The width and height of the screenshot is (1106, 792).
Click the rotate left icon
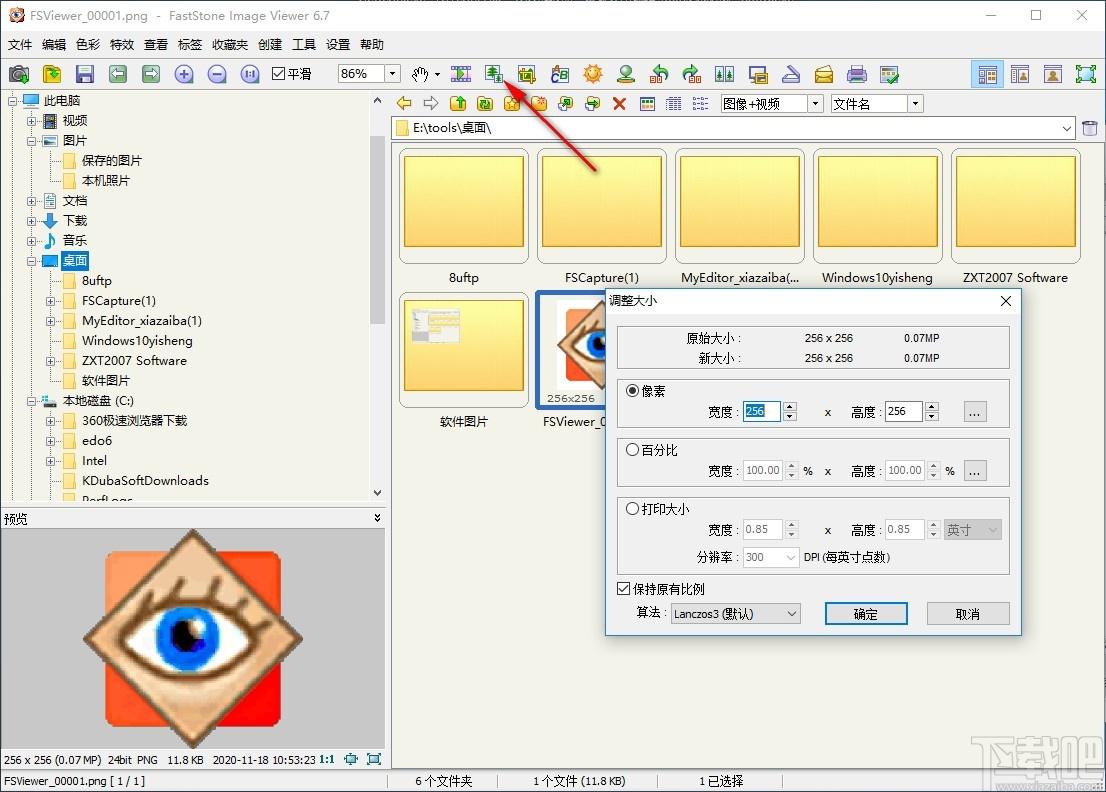click(x=659, y=74)
